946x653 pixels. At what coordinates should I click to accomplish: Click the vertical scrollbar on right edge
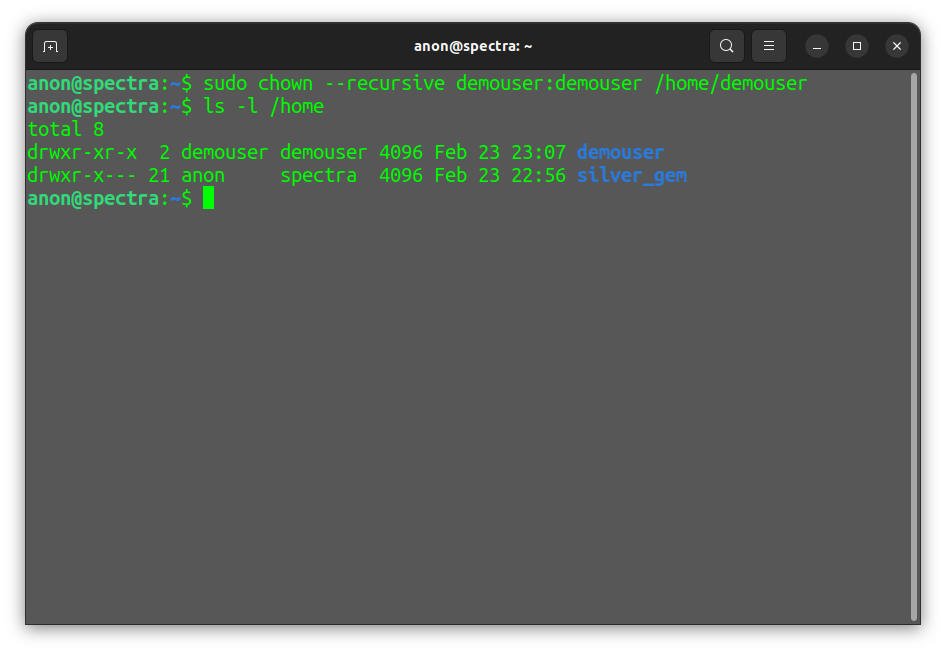point(914,347)
